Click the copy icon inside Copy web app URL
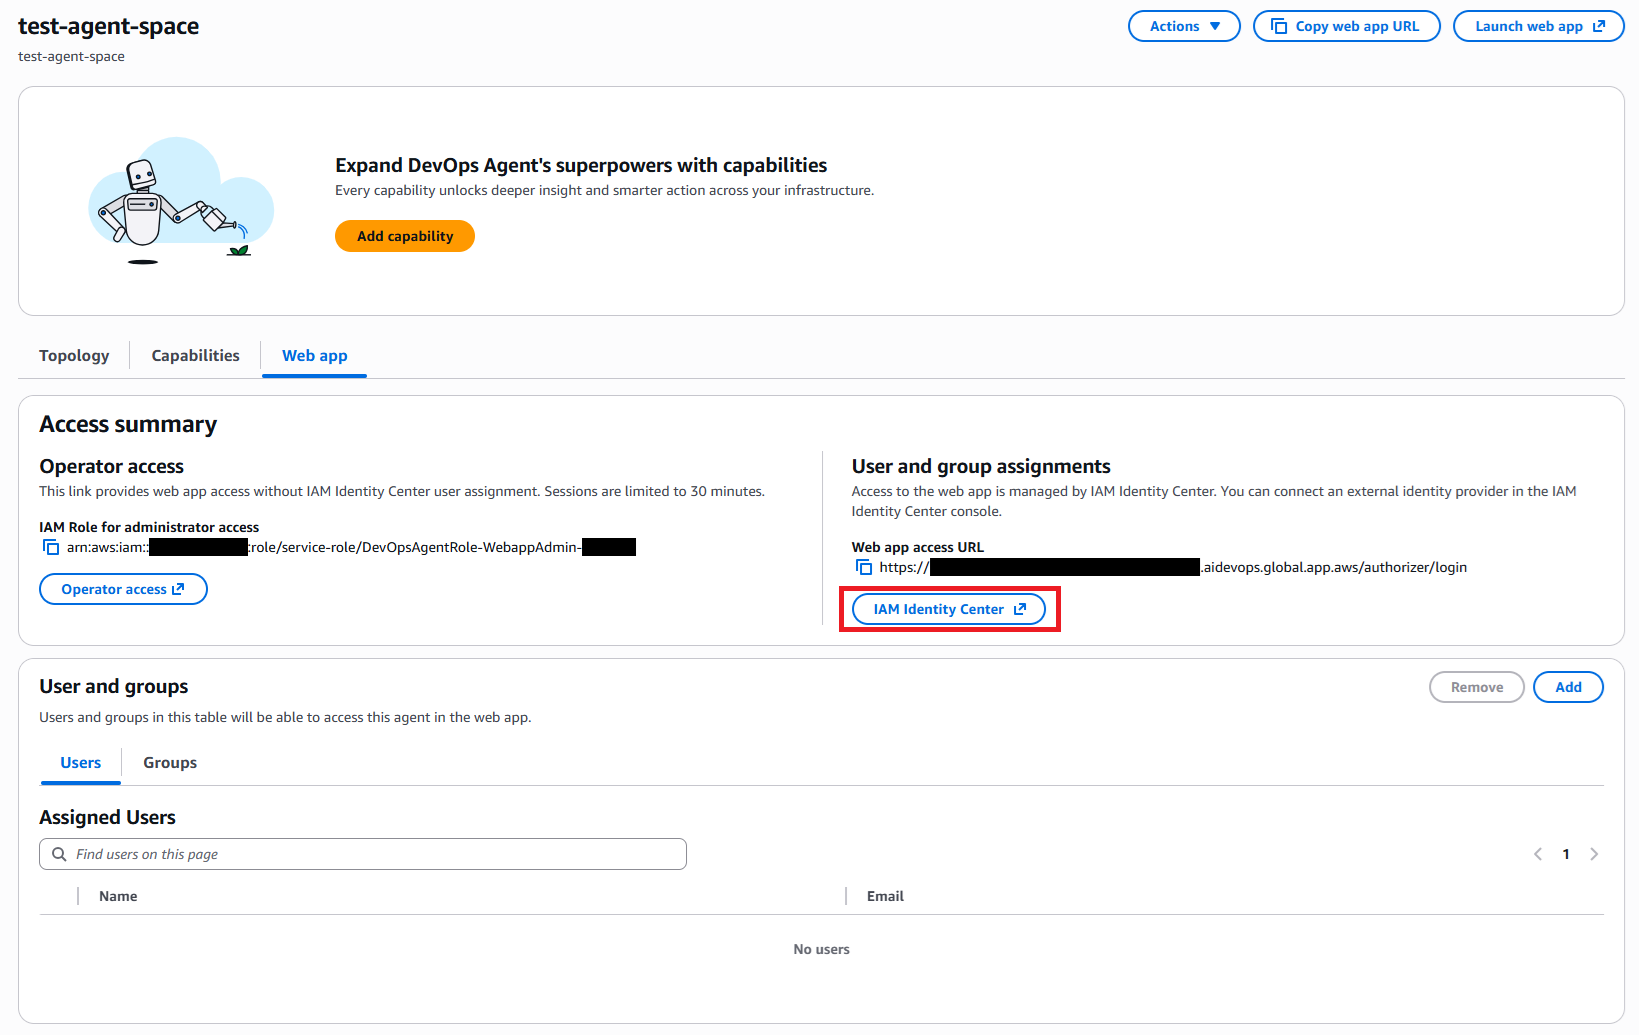The image size is (1639, 1035). [x=1280, y=26]
